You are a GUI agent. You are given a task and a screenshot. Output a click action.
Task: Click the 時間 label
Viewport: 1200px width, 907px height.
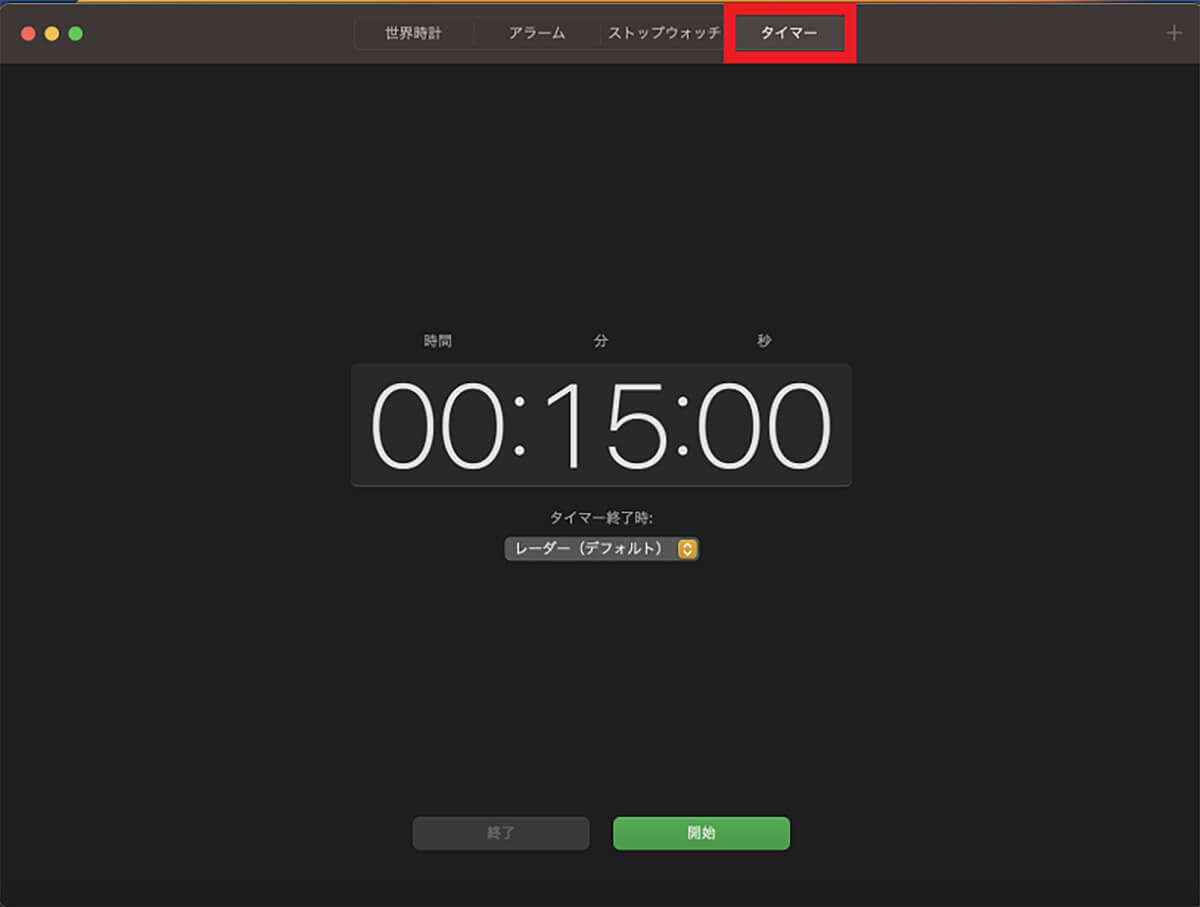click(x=438, y=341)
